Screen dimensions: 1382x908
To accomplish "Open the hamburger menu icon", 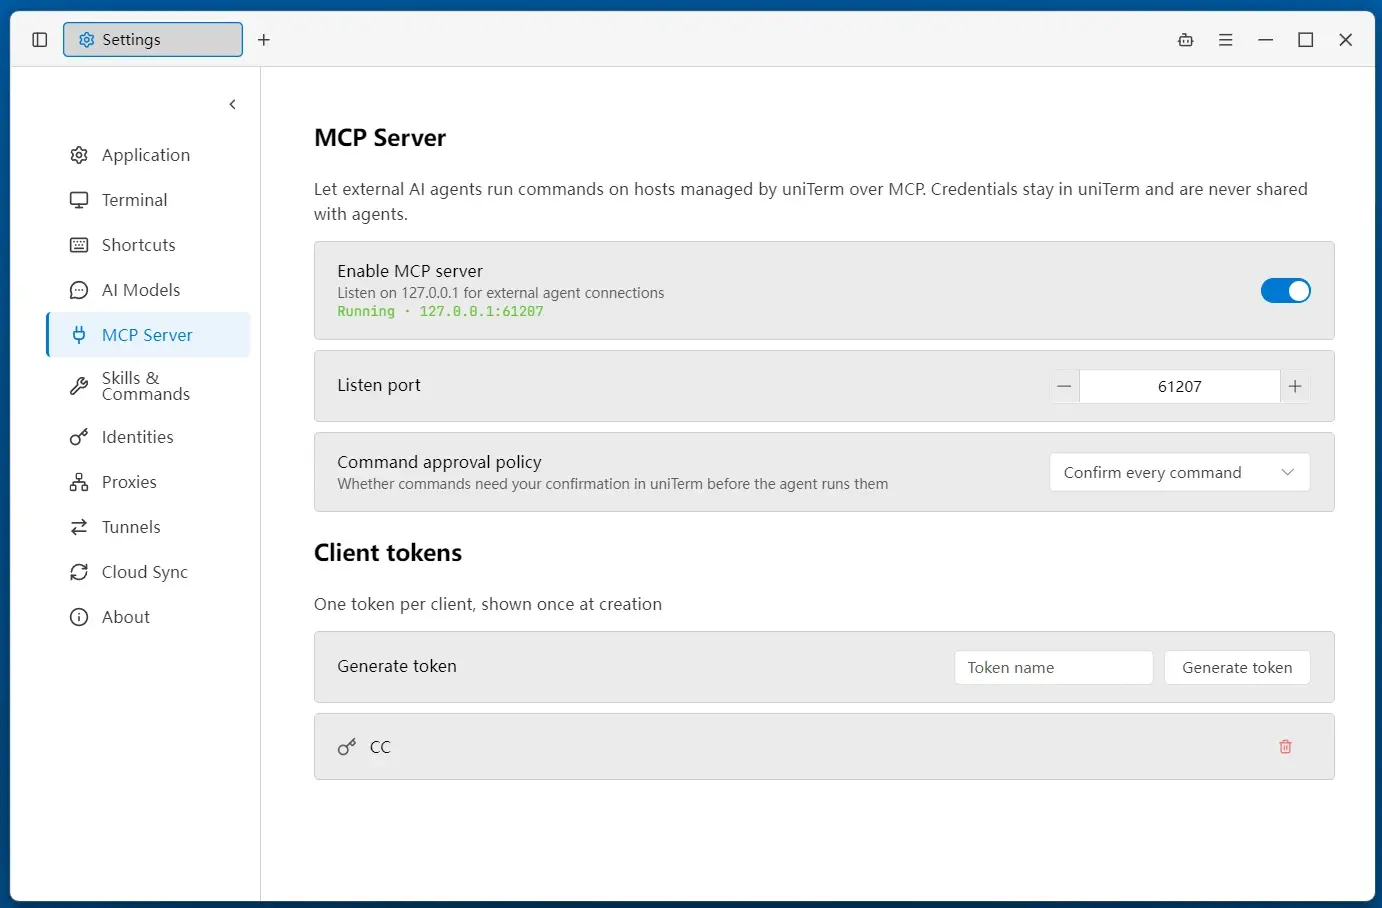I will [x=1226, y=40].
